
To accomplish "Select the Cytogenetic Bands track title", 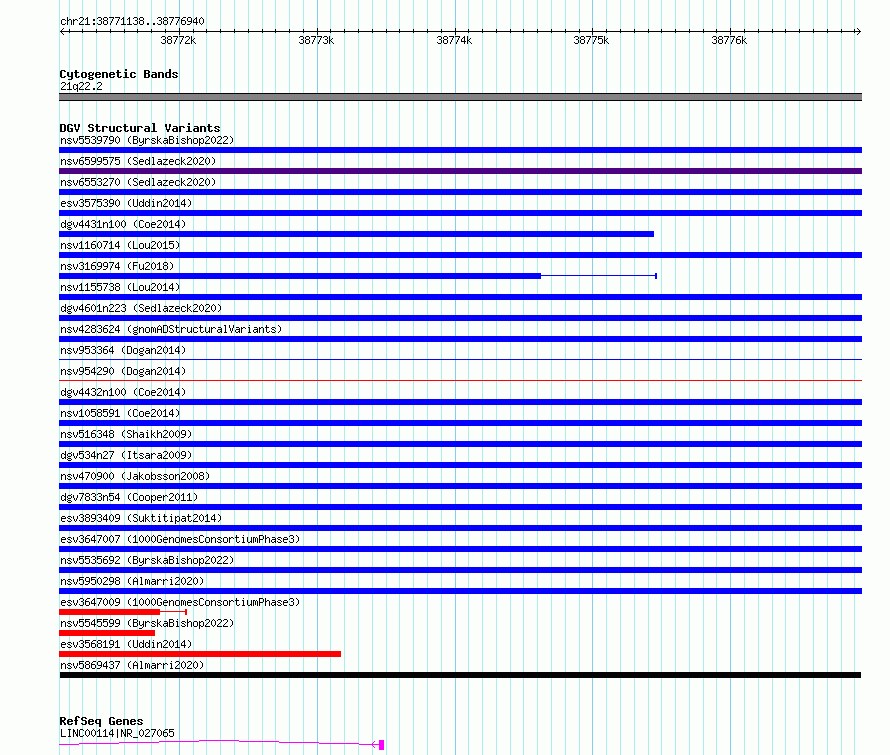I will pyautogui.click(x=119, y=74).
